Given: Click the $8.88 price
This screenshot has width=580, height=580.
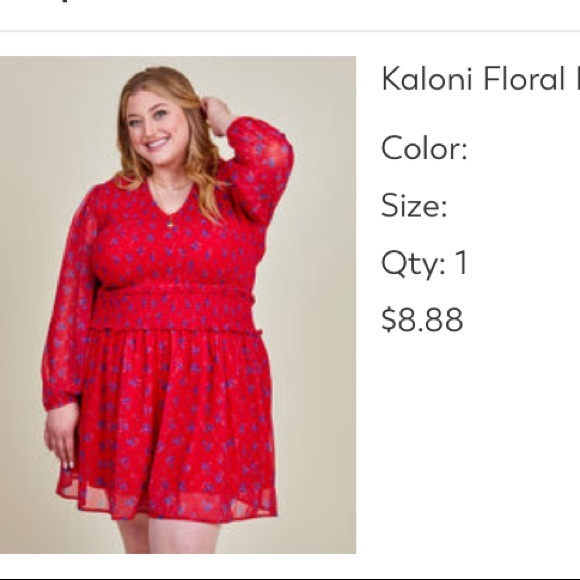Looking at the screenshot, I should pyautogui.click(x=422, y=319).
